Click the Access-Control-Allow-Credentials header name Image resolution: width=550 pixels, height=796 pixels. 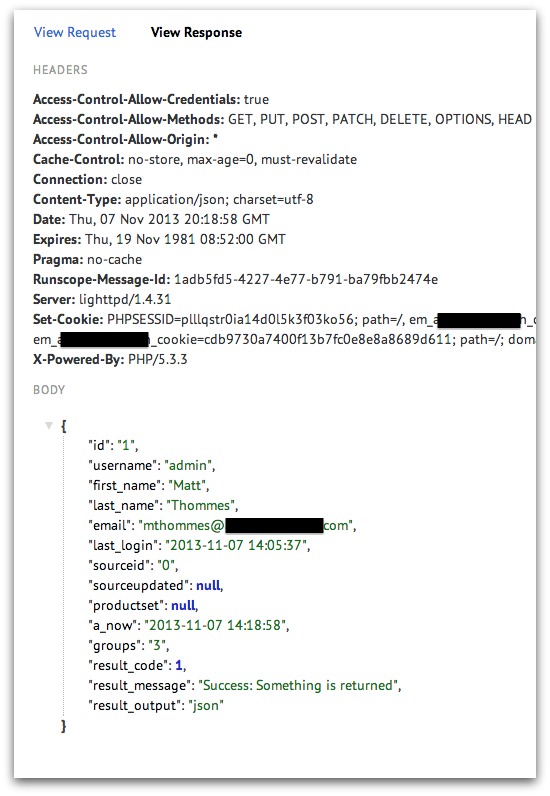137,100
